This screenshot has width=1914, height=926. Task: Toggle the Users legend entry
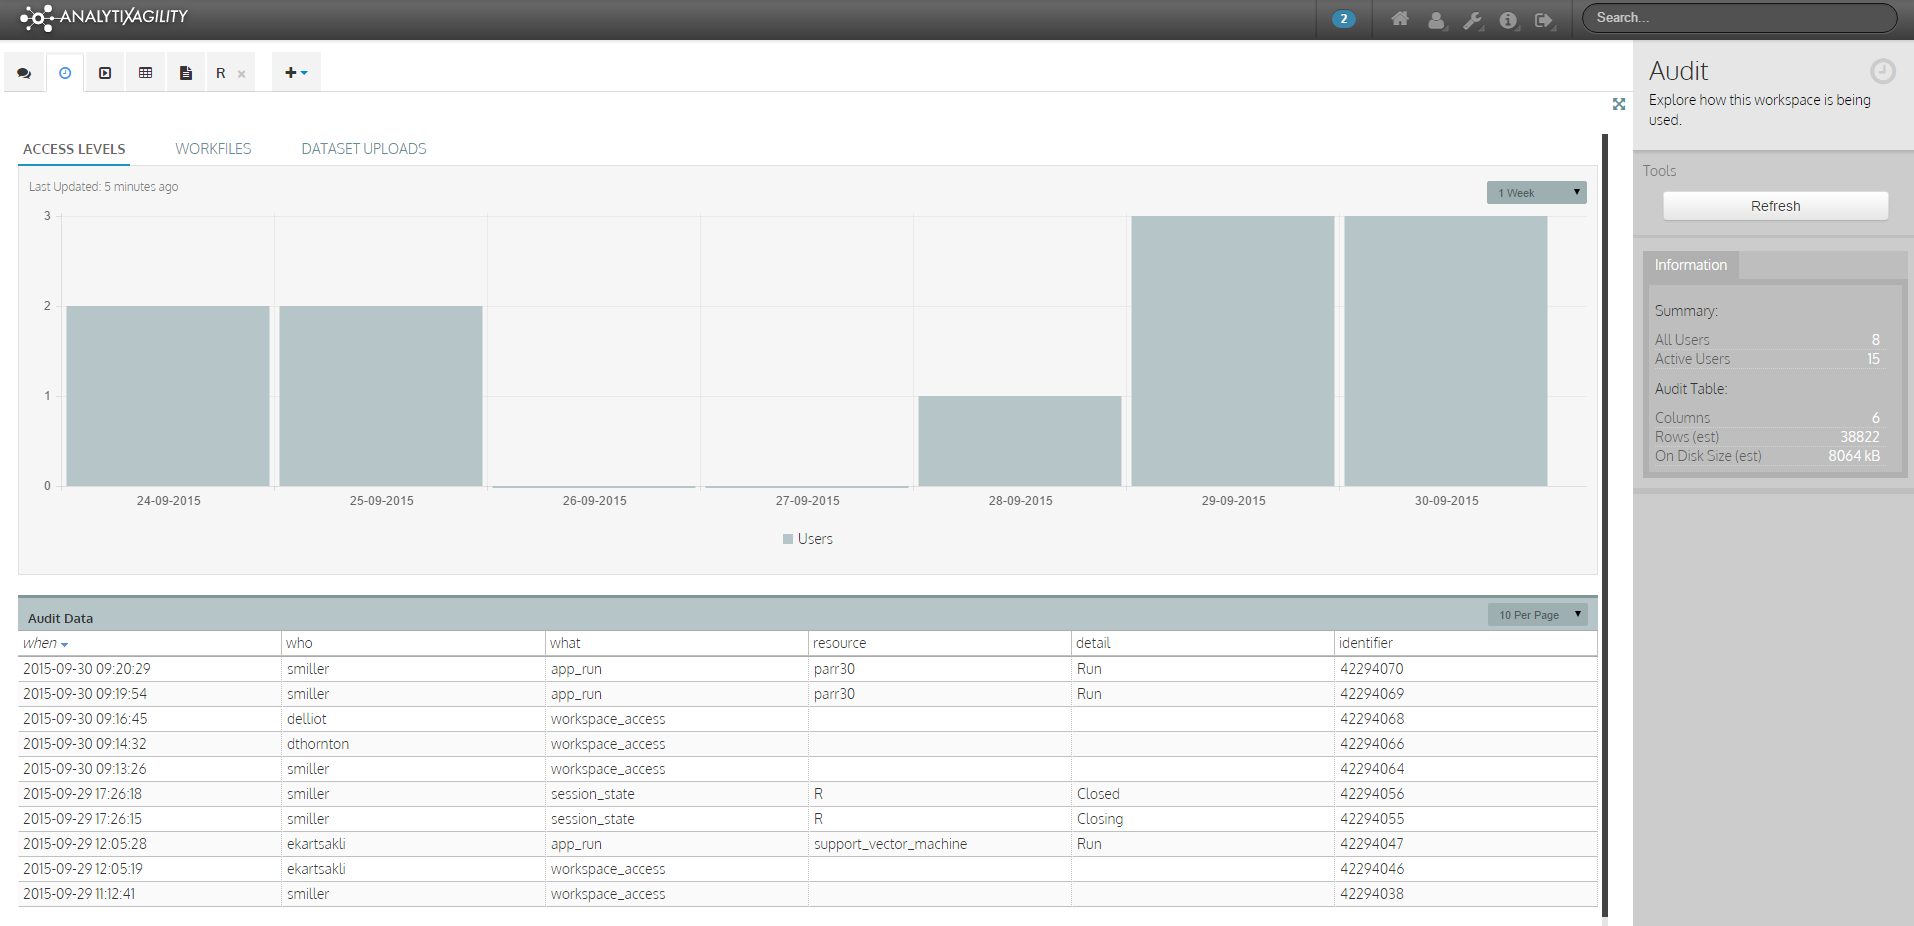808,539
